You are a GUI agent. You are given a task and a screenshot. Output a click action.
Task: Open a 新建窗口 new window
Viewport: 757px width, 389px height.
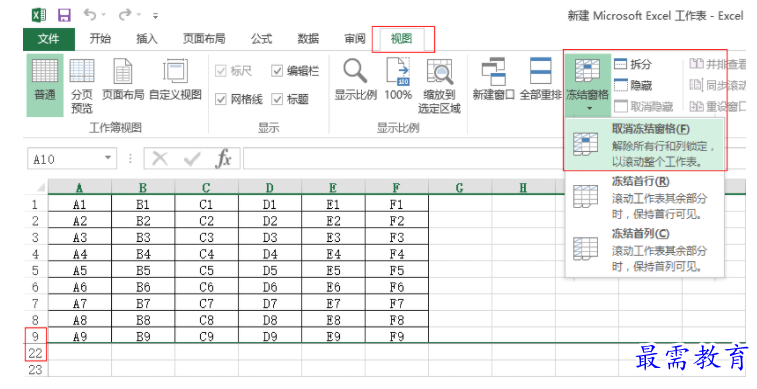click(x=493, y=80)
